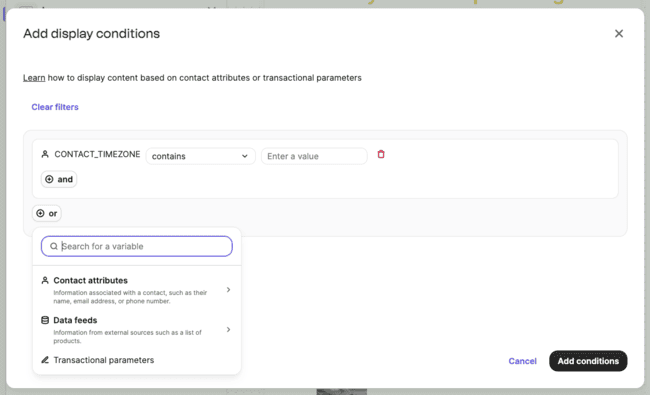The width and height of the screenshot is (650, 395).
Task: Select the Contact attributes menu entry
Action: (136, 290)
